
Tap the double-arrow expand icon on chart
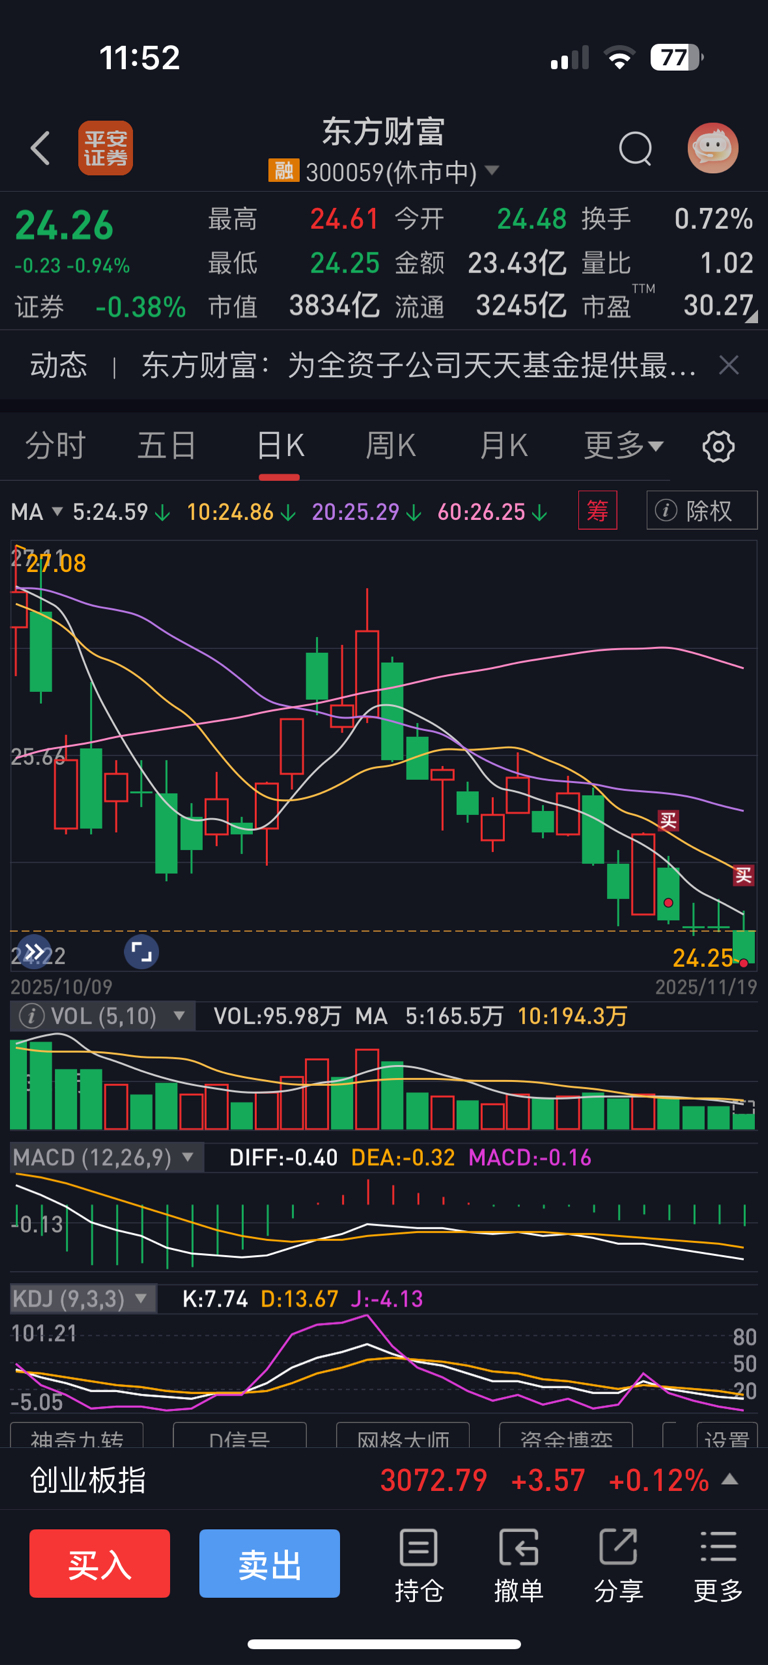(34, 953)
